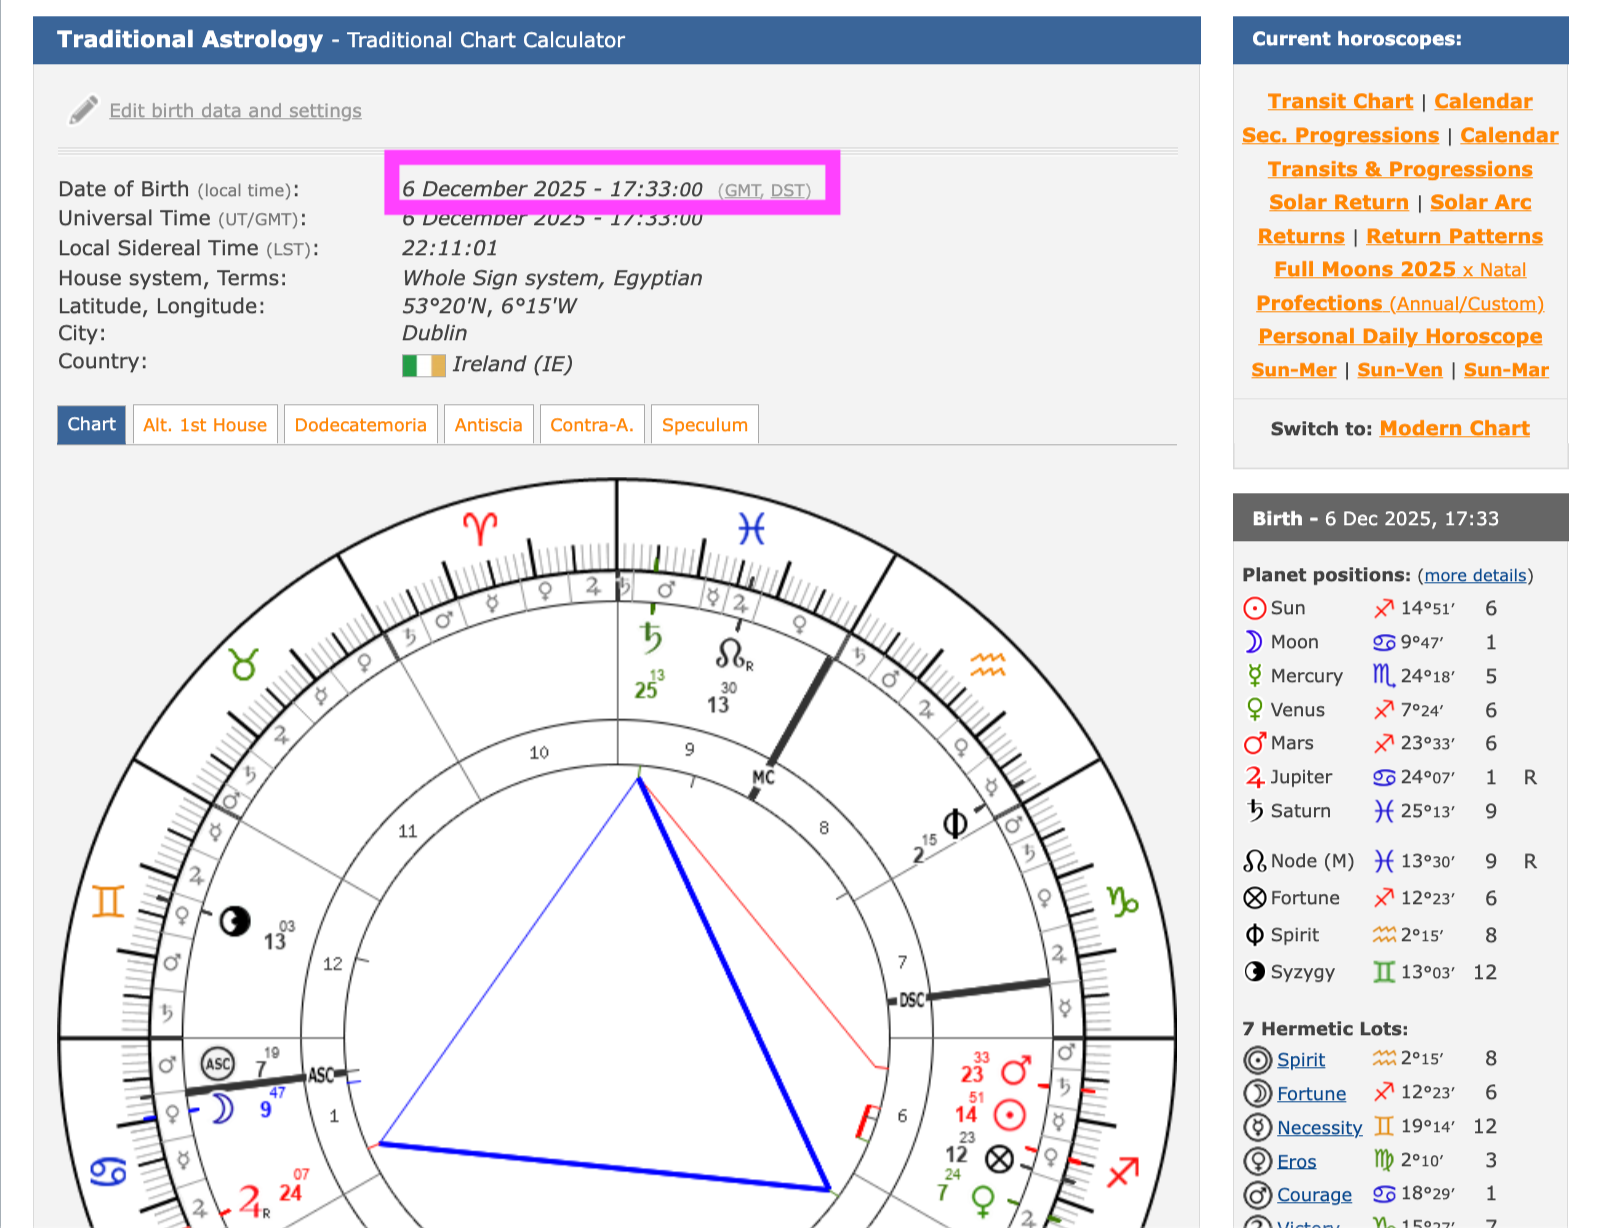Open Sec. Progressions link
Image resolution: width=1600 pixels, height=1228 pixels.
pyautogui.click(x=1340, y=135)
